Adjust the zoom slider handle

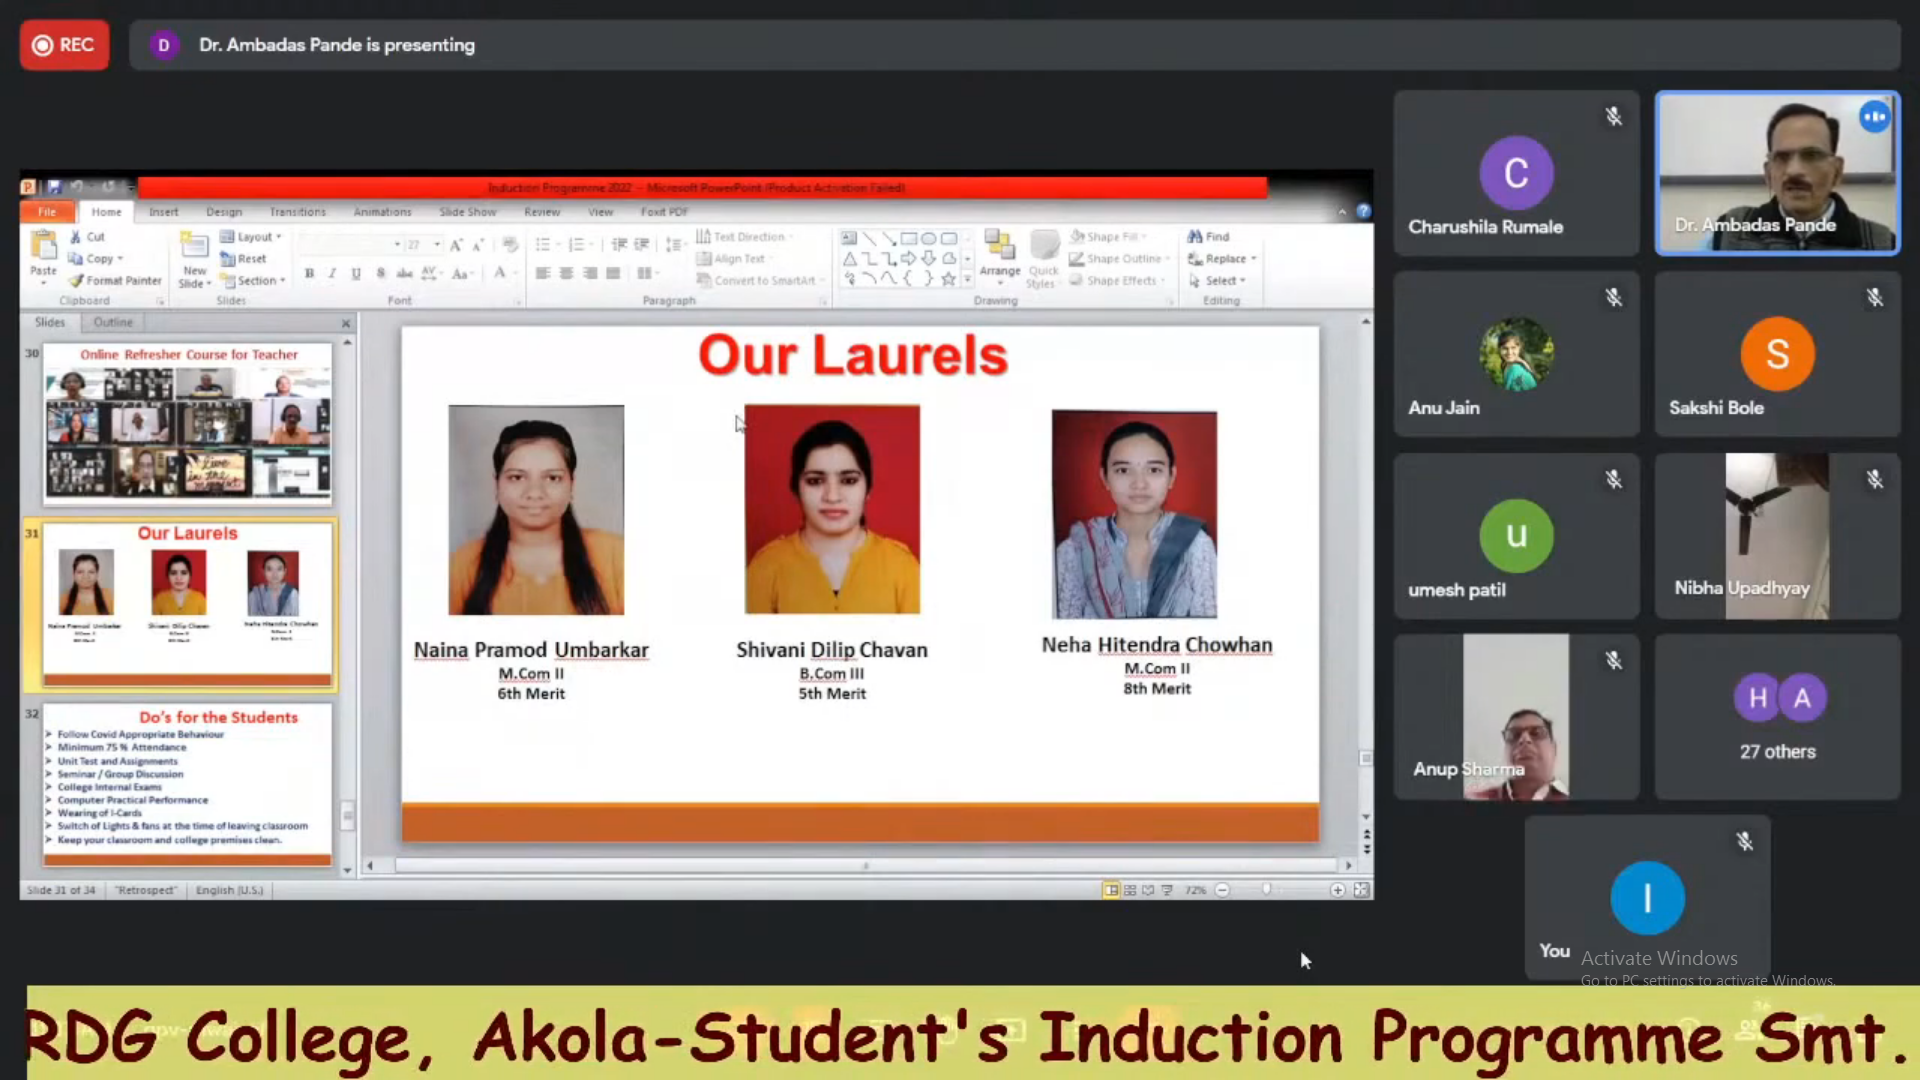click(1266, 890)
